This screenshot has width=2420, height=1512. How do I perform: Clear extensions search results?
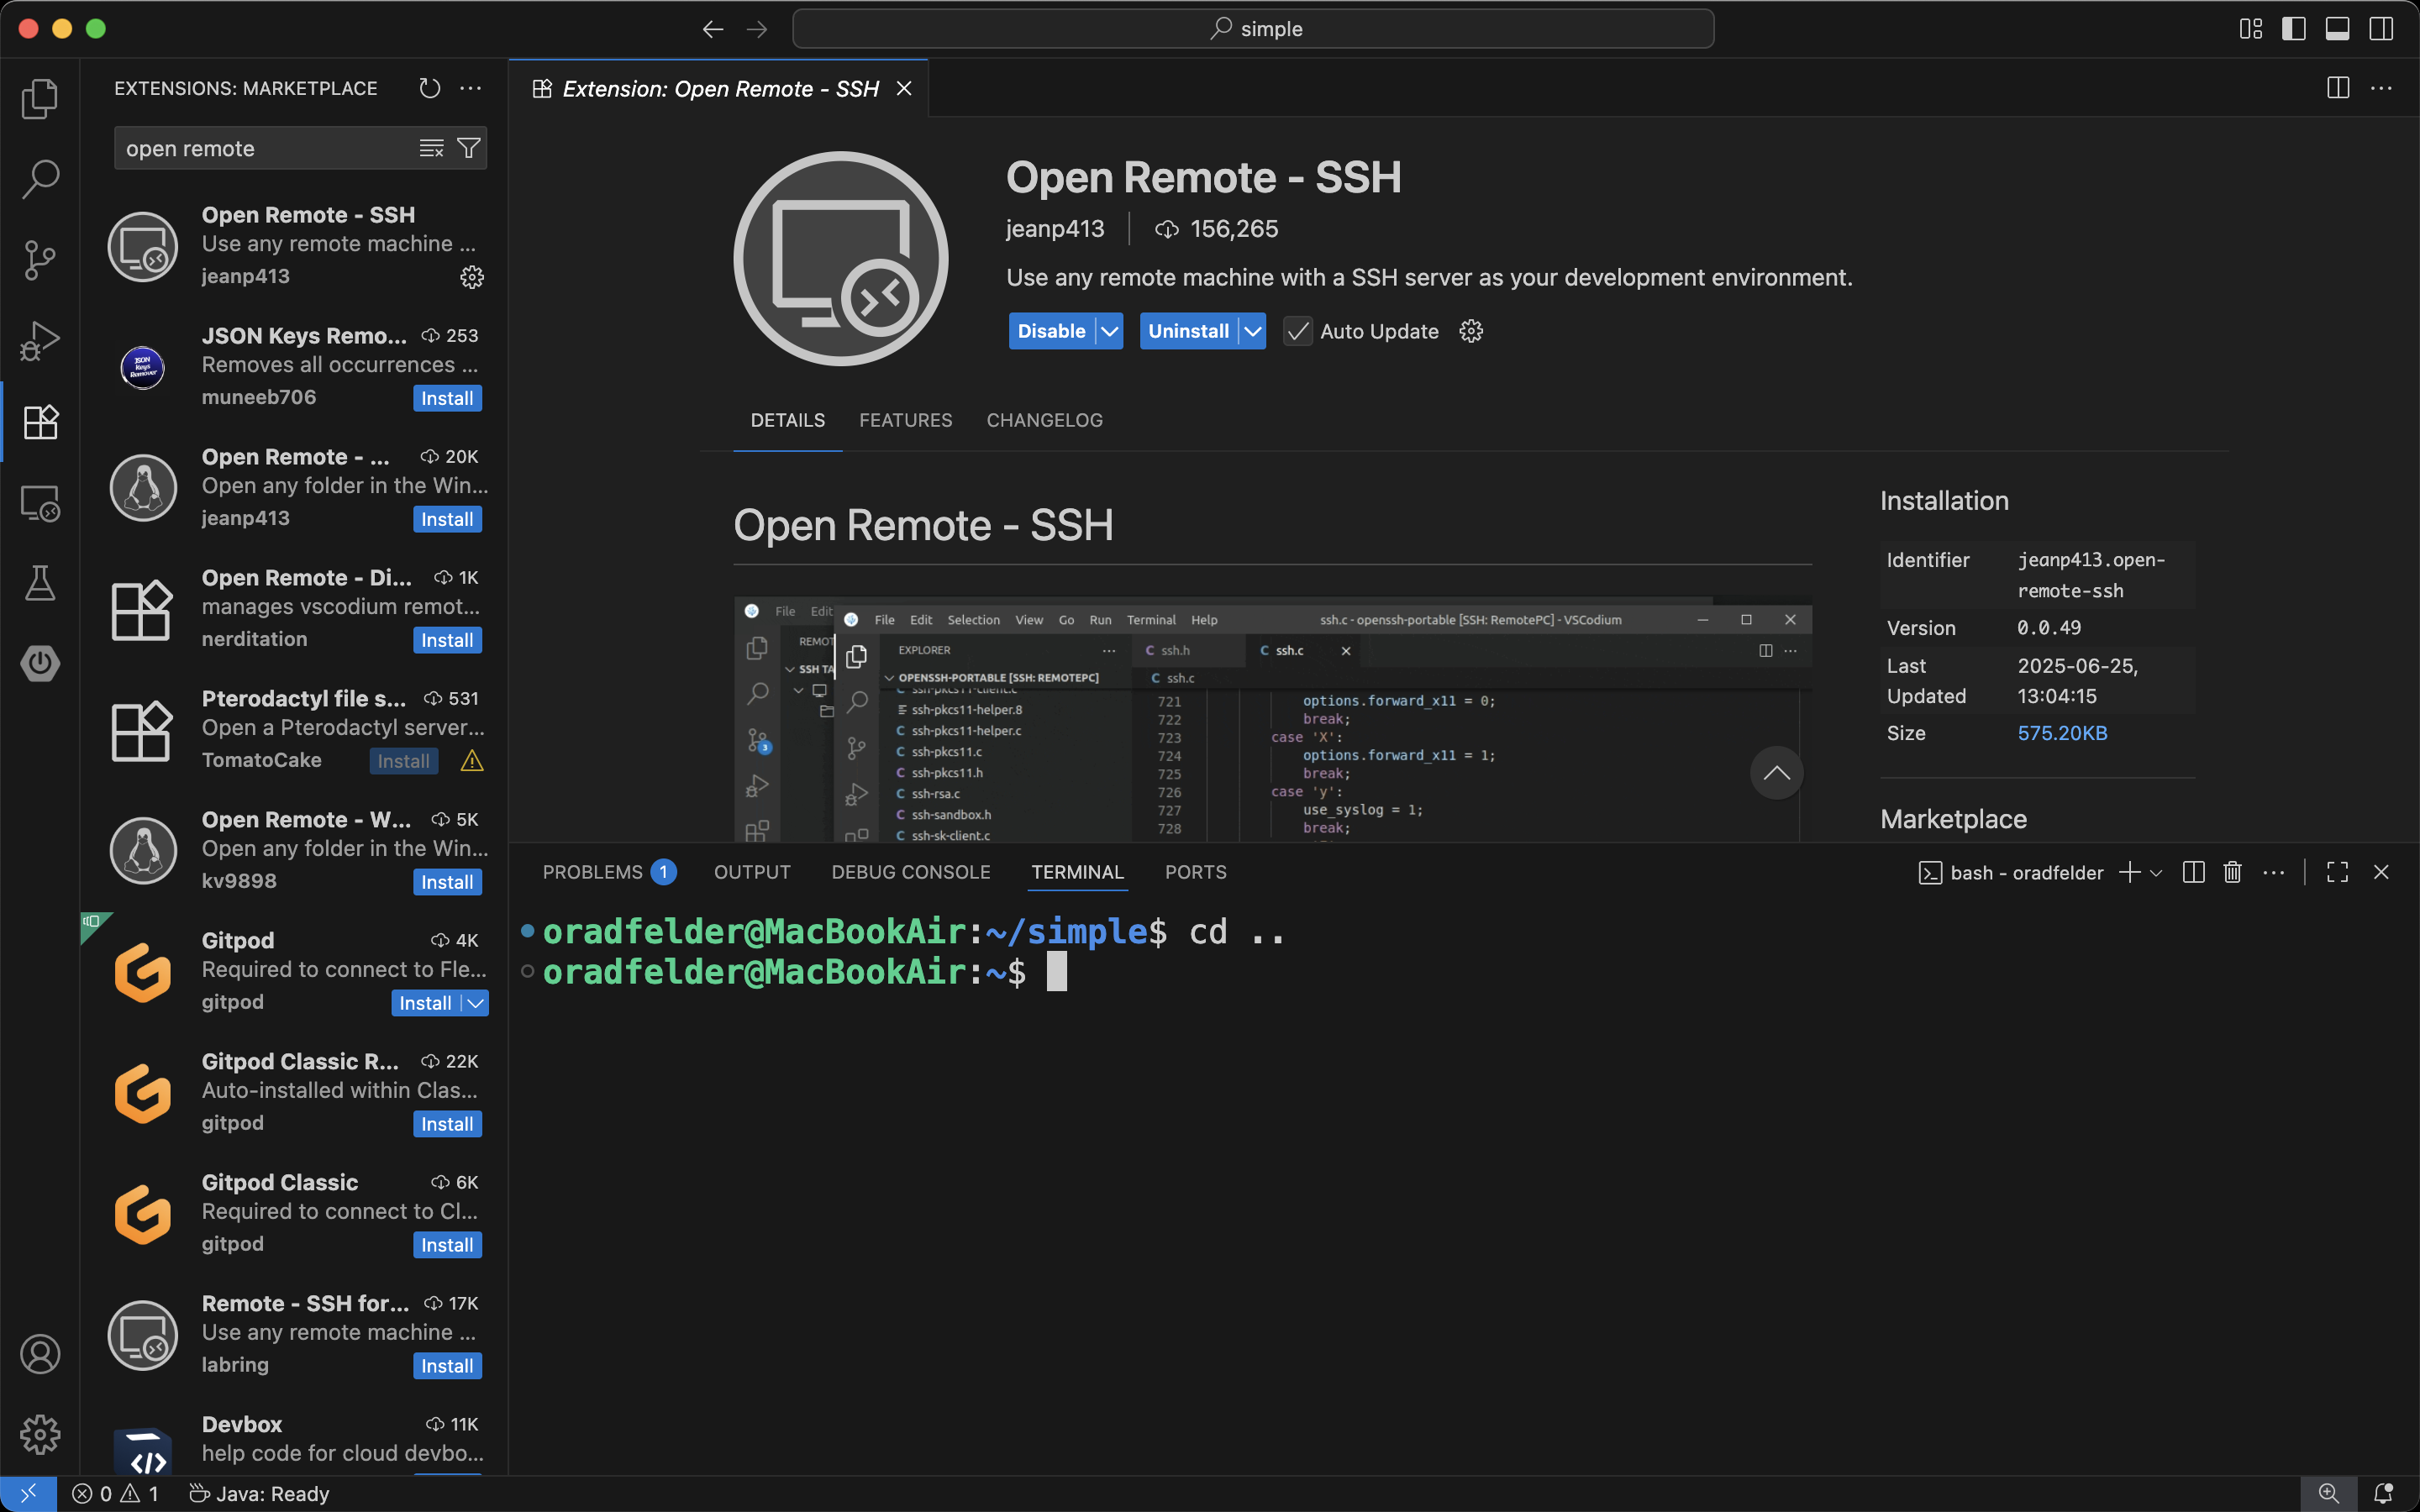click(431, 148)
